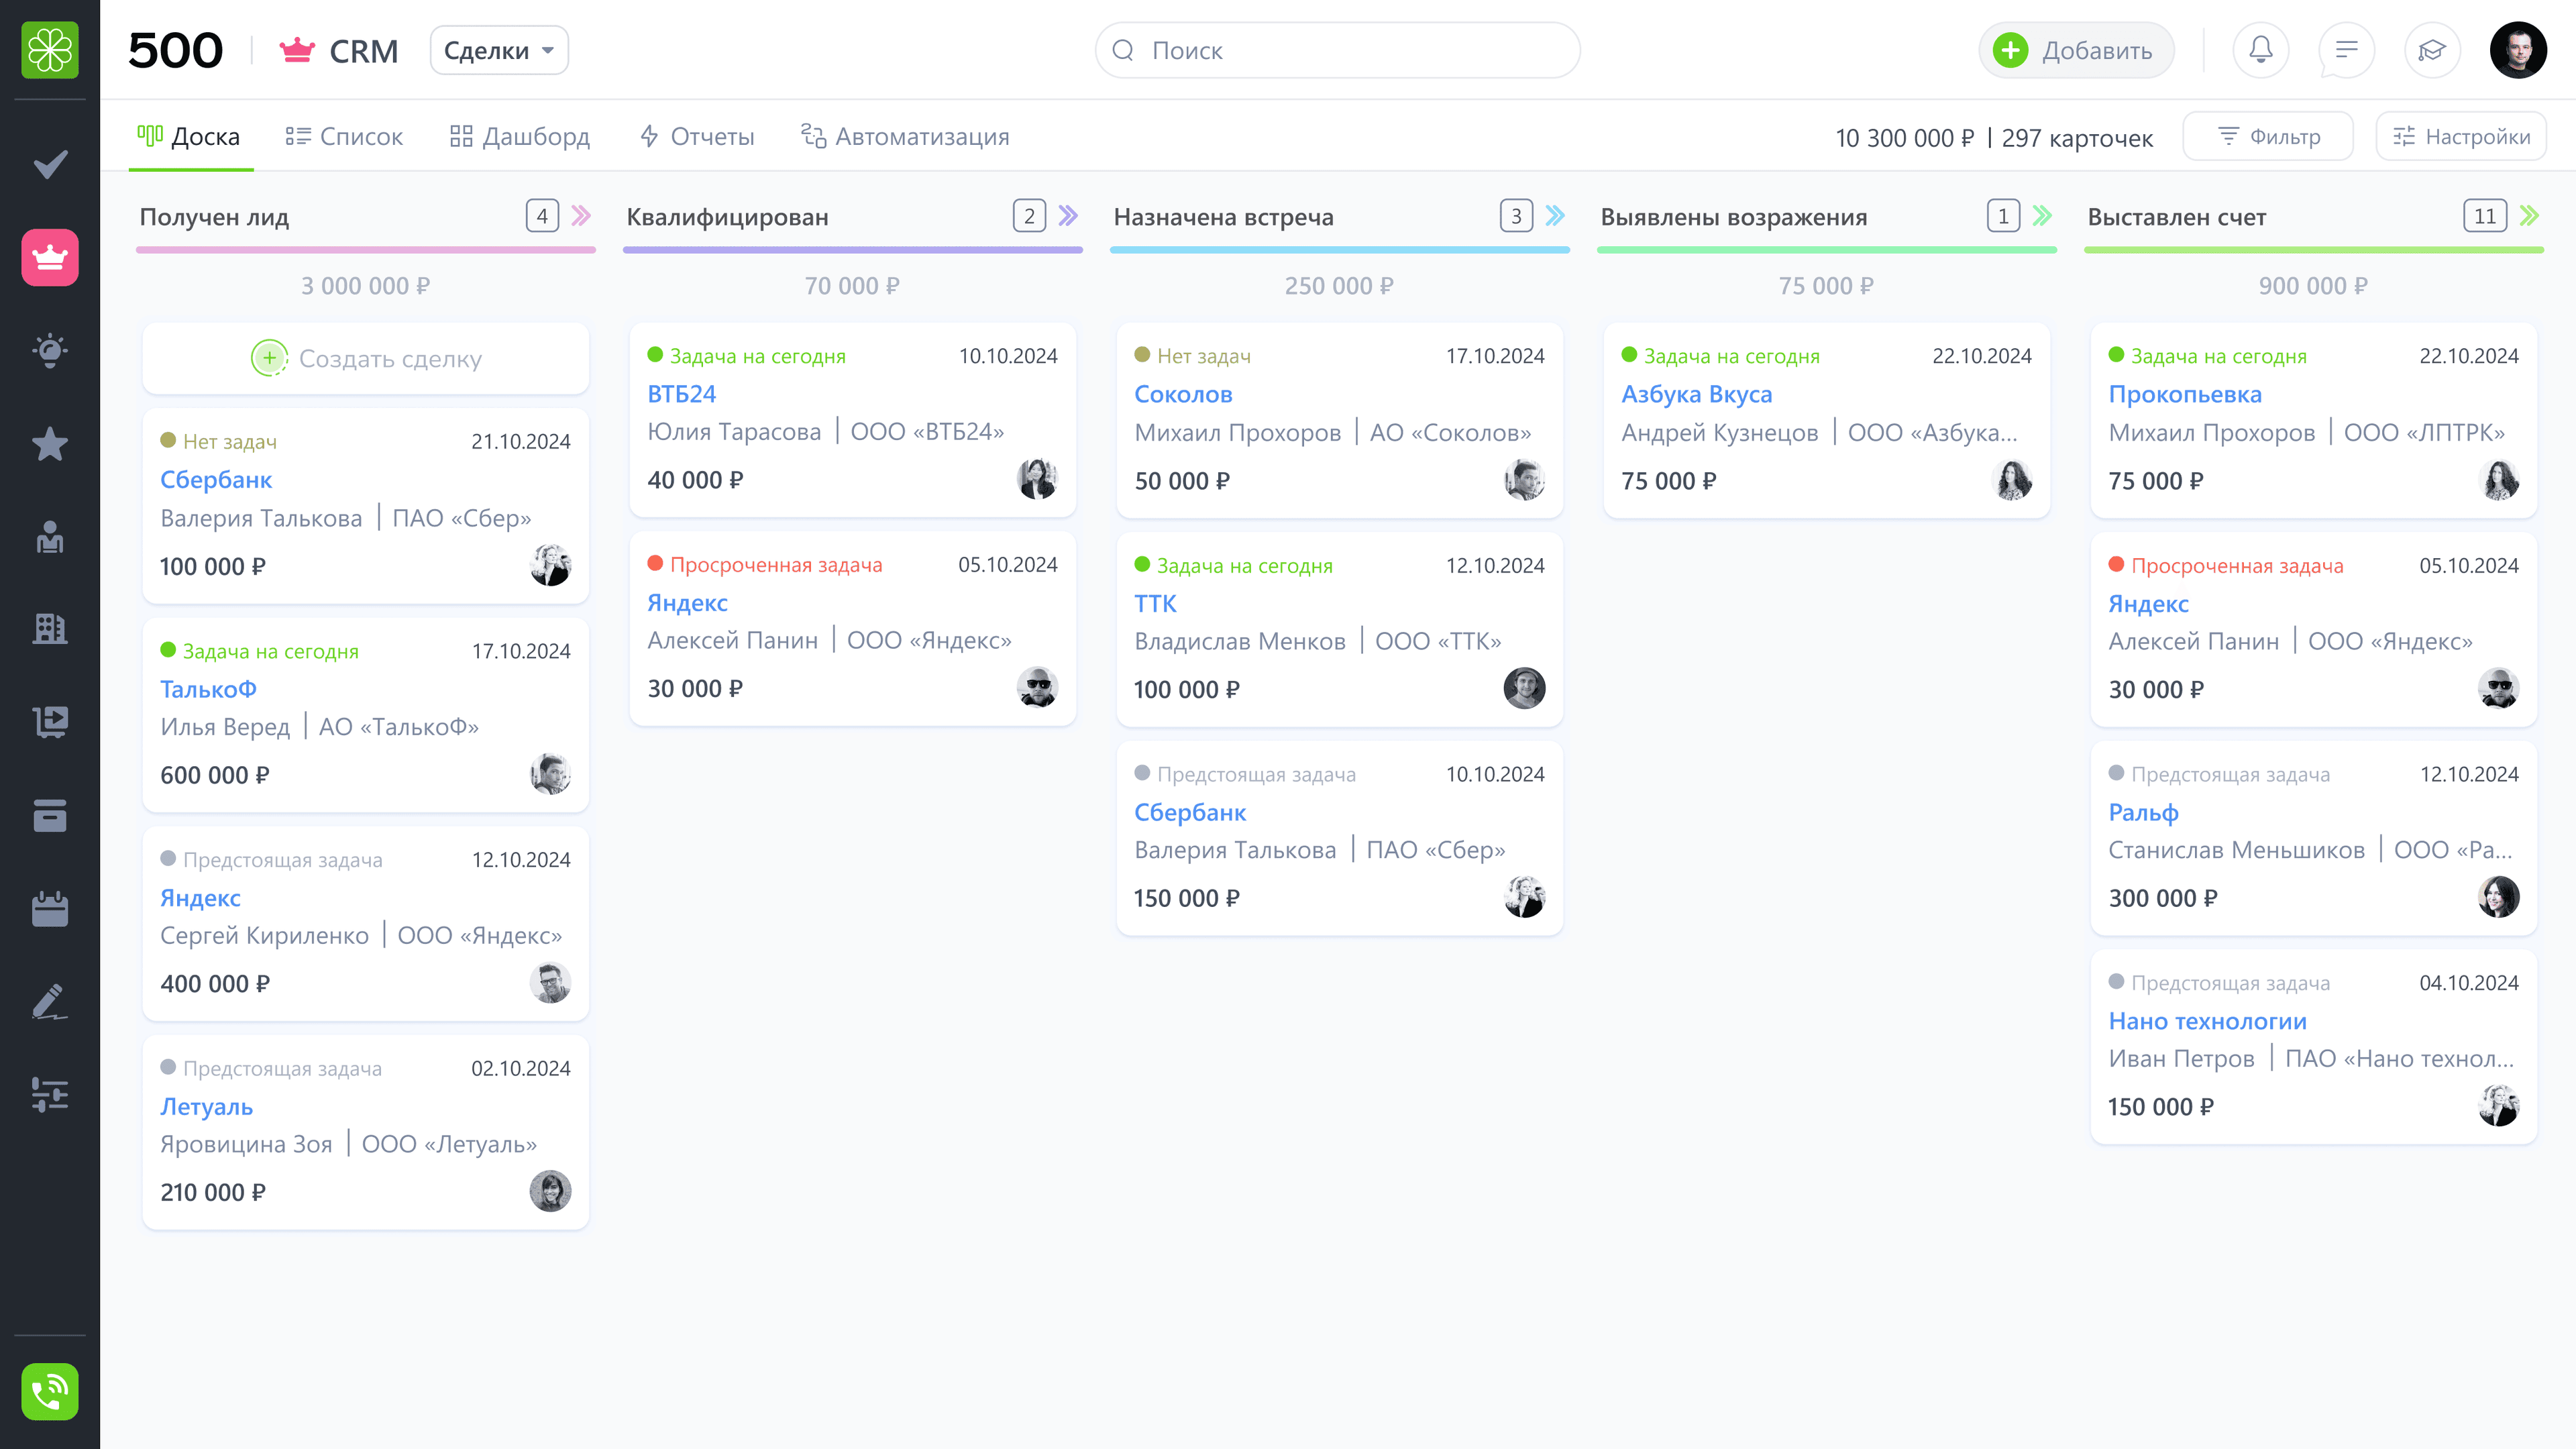Click the avatar on Ральф card

pyautogui.click(x=2498, y=897)
